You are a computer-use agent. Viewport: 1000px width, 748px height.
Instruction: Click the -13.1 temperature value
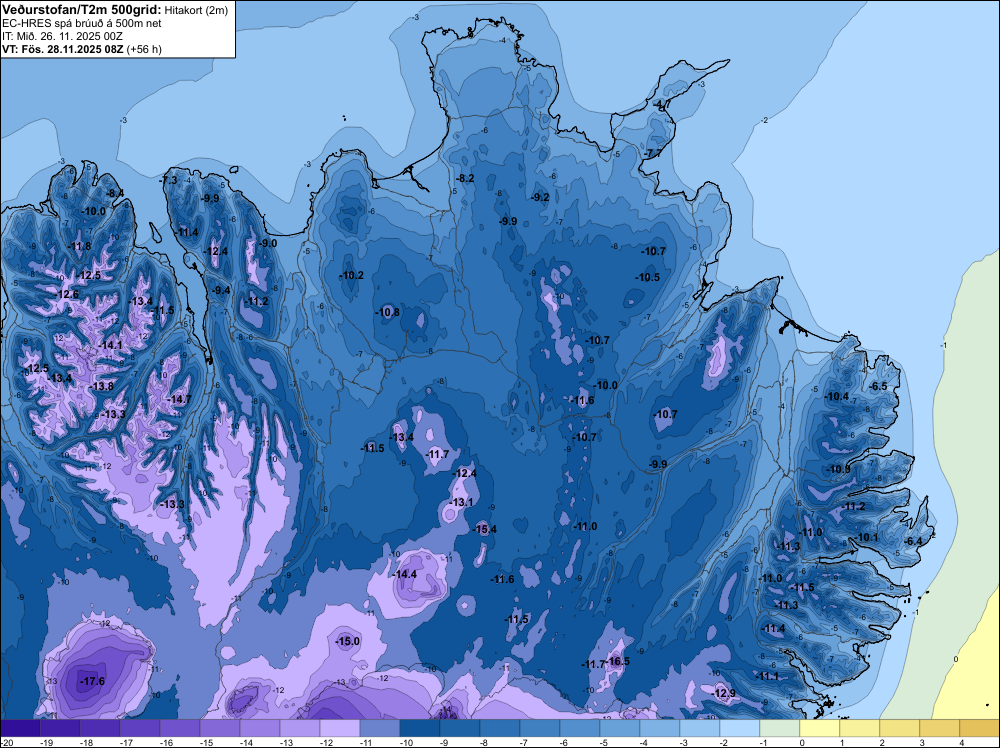pos(462,502)
